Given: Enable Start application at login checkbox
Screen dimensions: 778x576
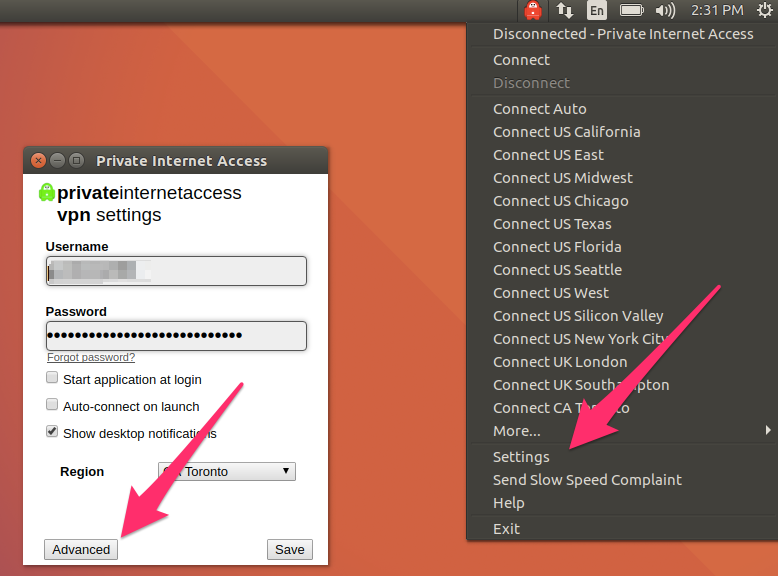Looking at the screenshot, I should click(52, 378).
